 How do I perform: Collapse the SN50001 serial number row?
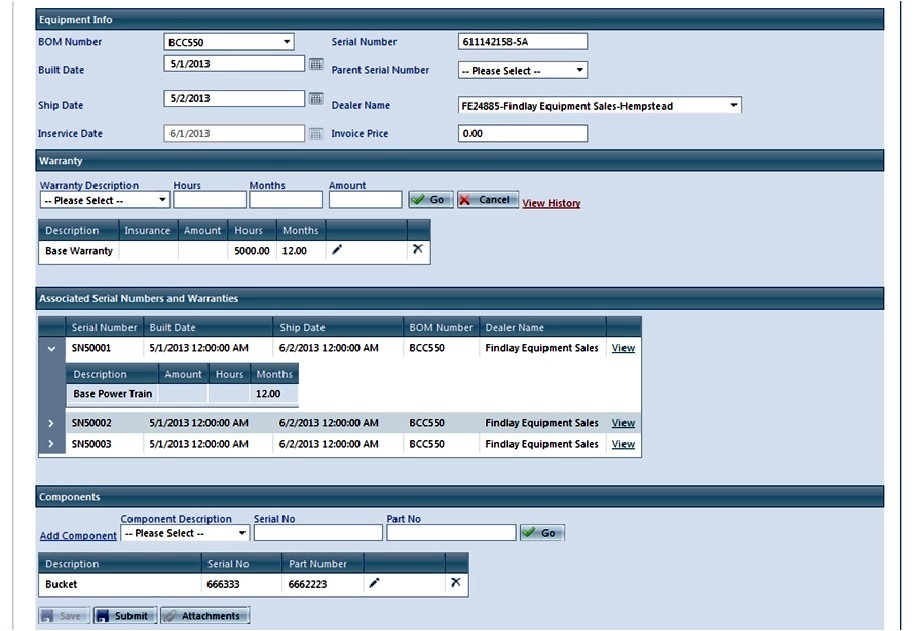pyautogui.click(x=52, y=348)
